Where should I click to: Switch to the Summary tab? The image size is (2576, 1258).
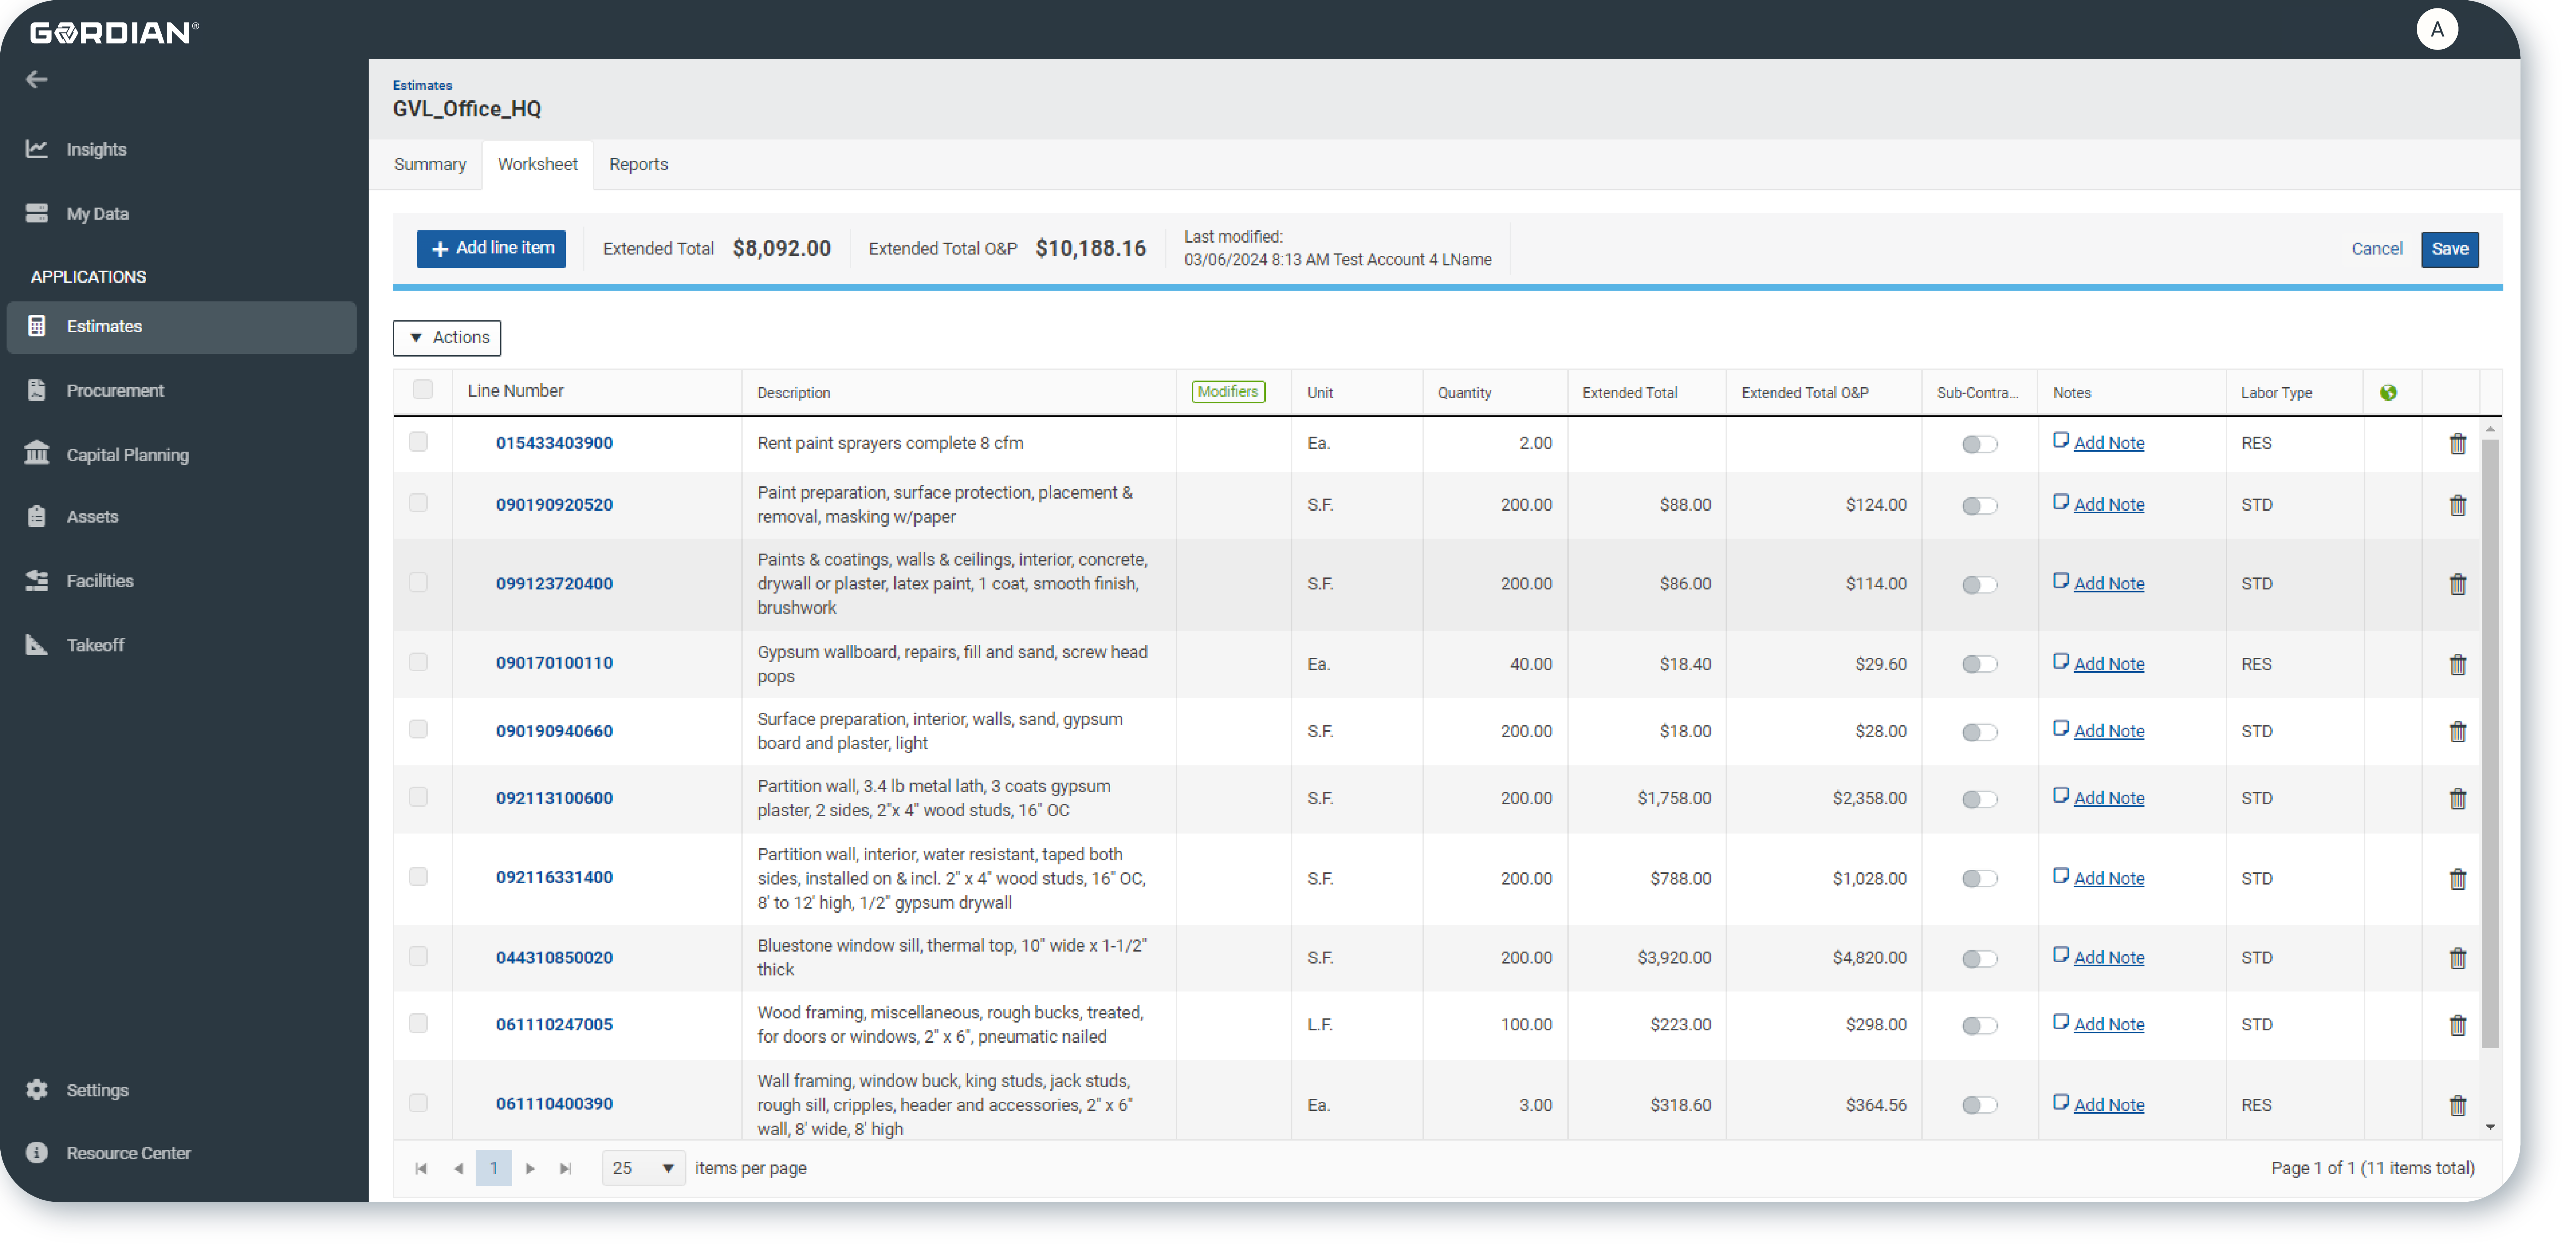click(430, 164)
